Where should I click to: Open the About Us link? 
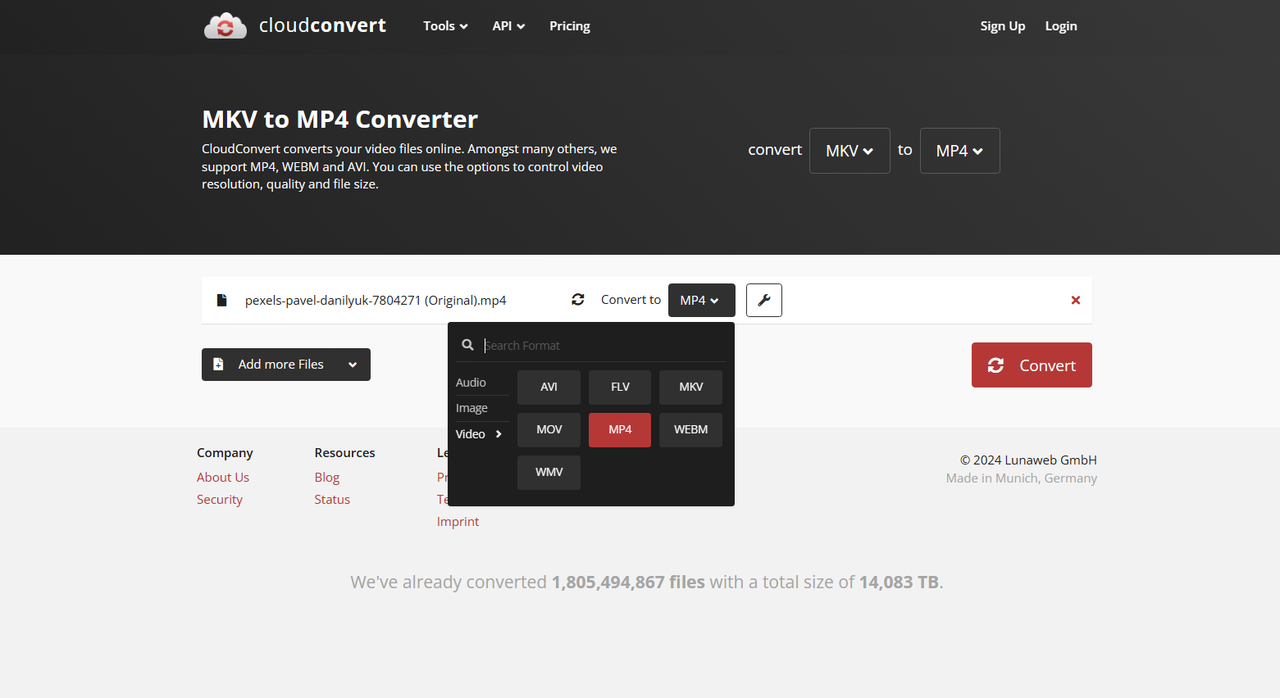[x=223, y=477]
